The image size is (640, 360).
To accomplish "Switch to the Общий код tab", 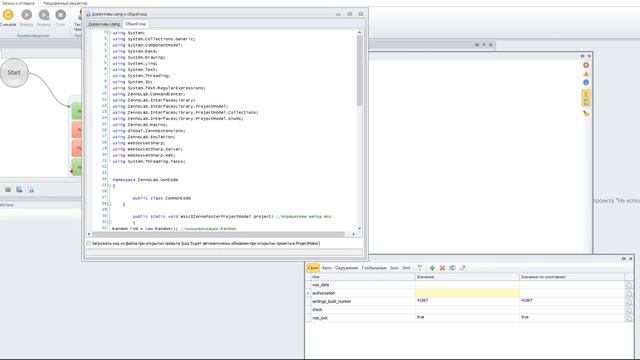I will (x=135, y=24).
